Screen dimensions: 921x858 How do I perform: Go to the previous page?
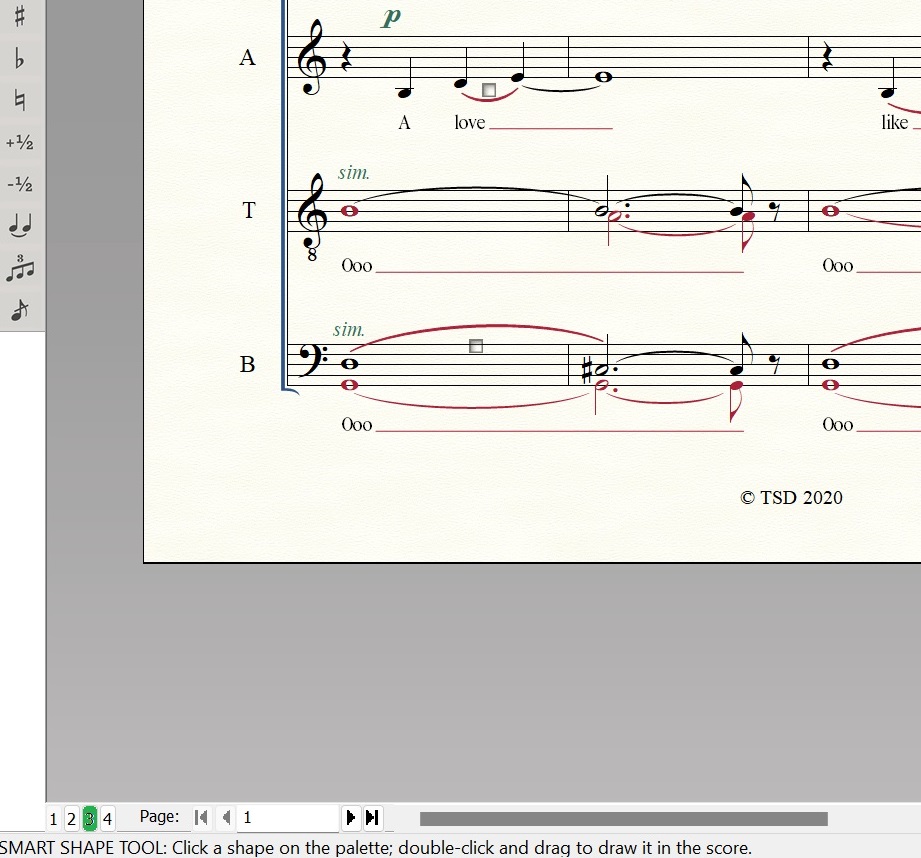[x=226, y=818]
